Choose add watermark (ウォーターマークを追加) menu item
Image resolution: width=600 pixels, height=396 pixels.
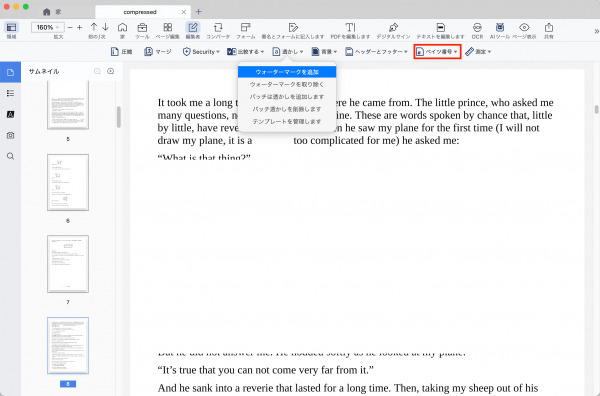tap(287, 72)
